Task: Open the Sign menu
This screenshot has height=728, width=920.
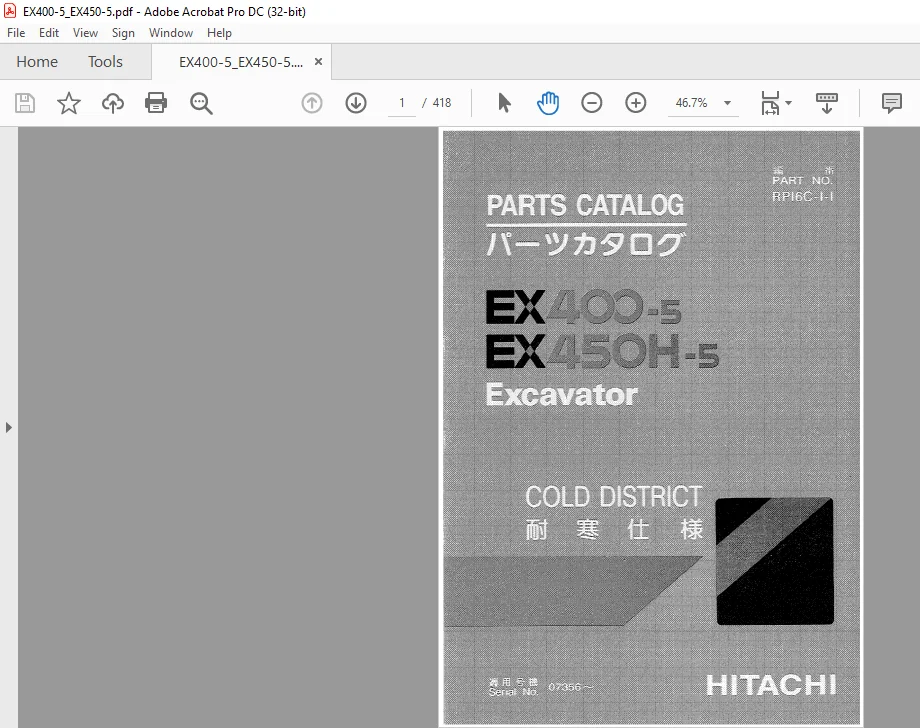Action: click(x=123, y=33)
